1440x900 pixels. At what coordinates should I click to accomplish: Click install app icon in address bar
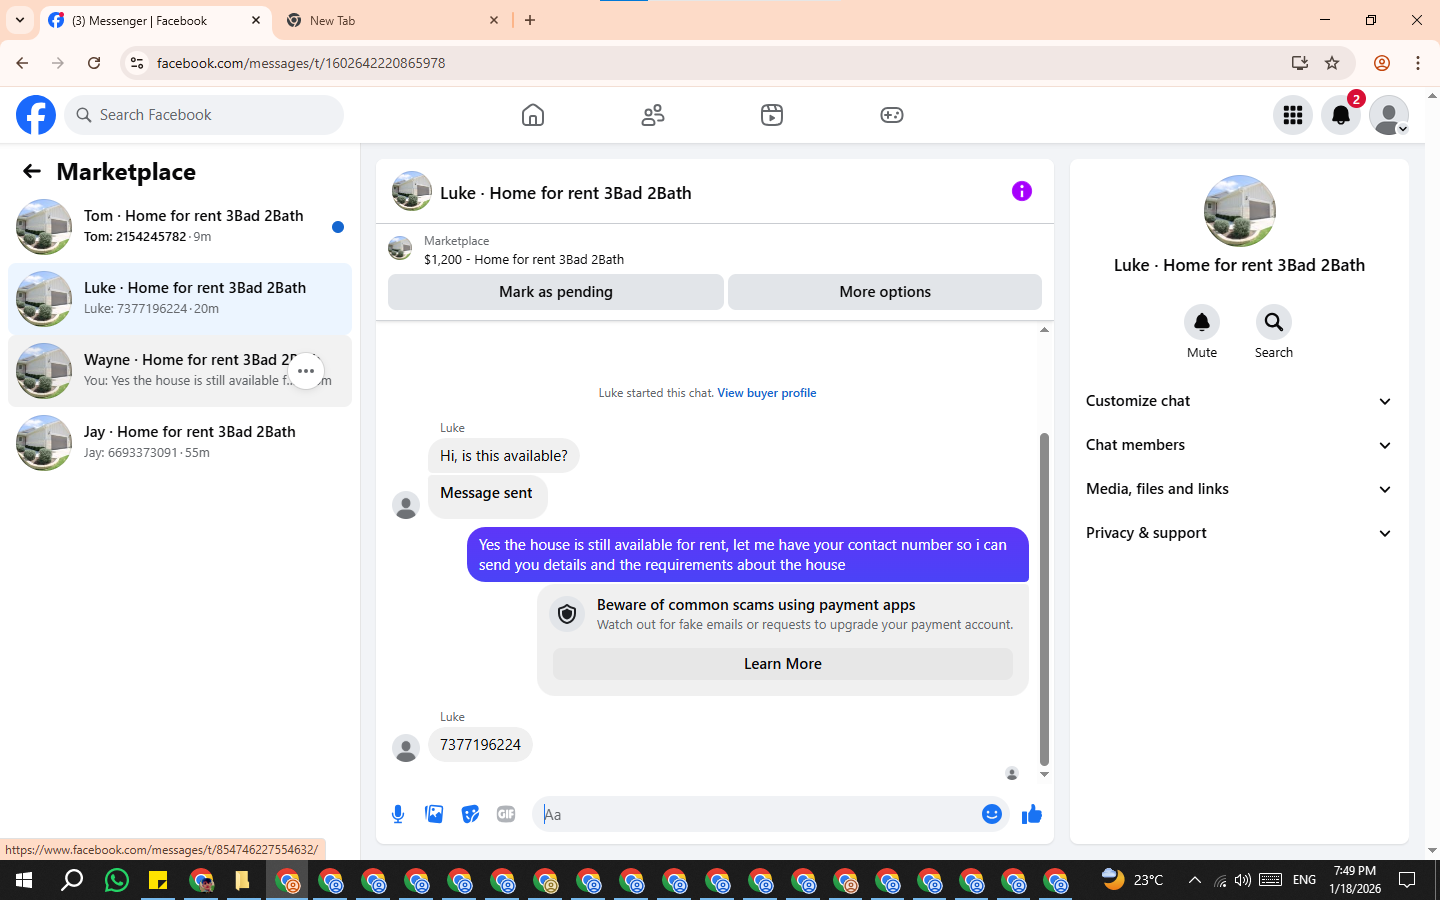(x=1300, y=63)
